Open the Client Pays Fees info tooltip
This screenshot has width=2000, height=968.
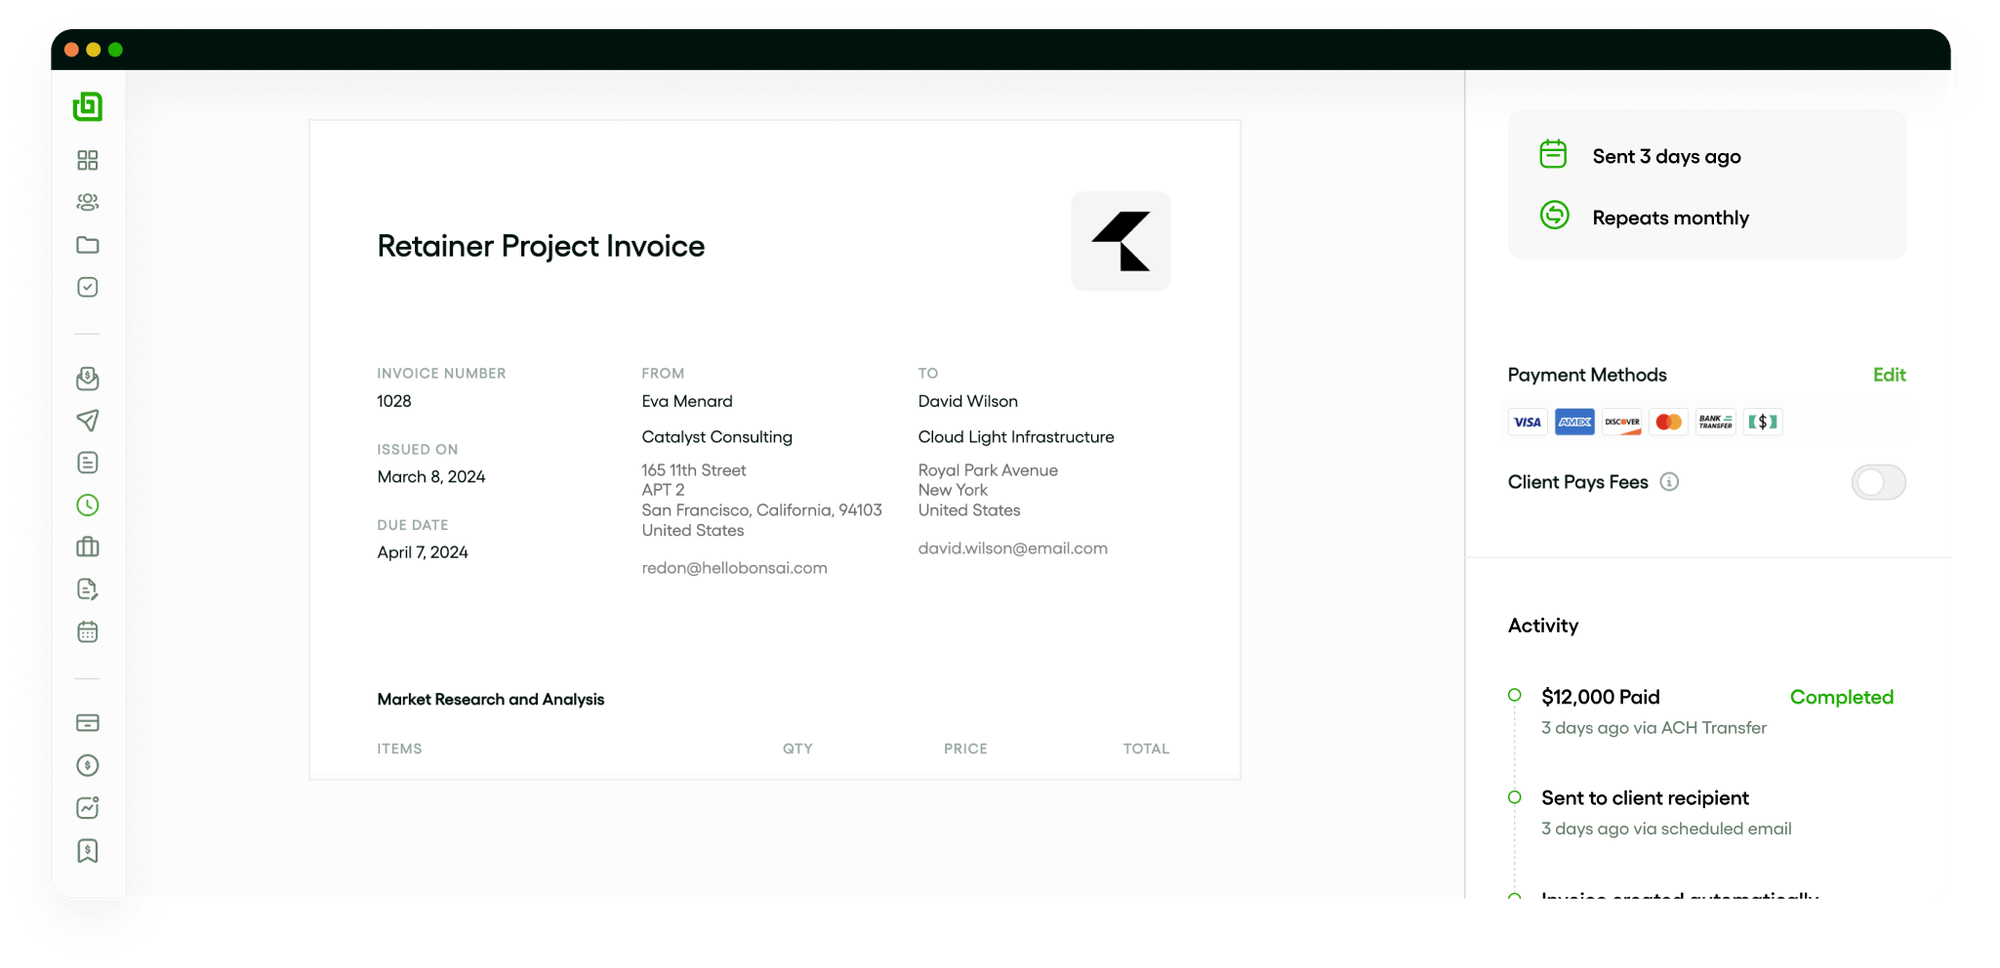click(1669, 482)
